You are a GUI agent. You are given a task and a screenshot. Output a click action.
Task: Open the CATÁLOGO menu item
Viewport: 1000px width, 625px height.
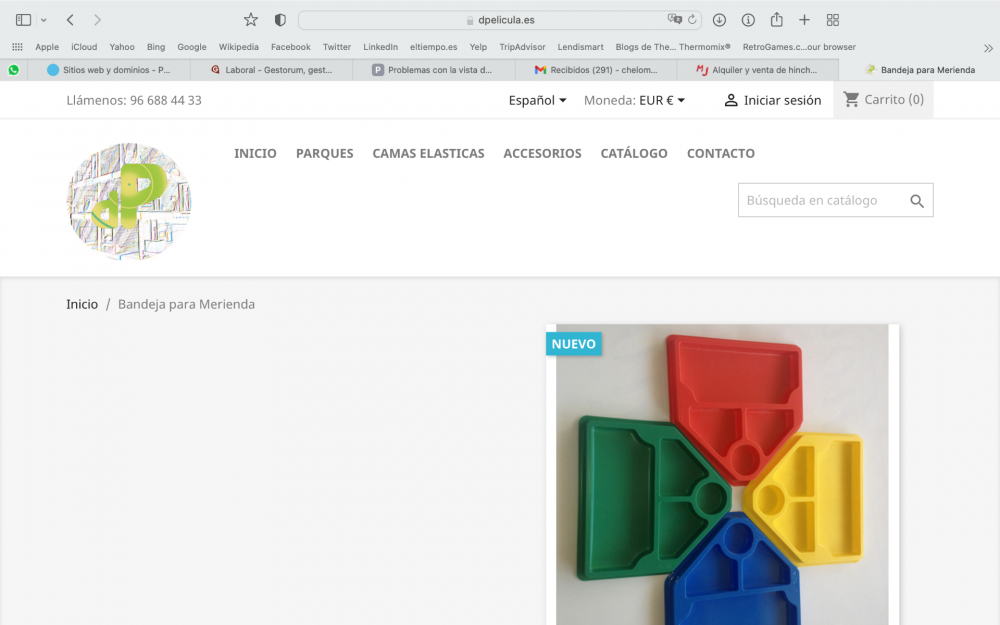pyautogui.click(x=634, y=153)
